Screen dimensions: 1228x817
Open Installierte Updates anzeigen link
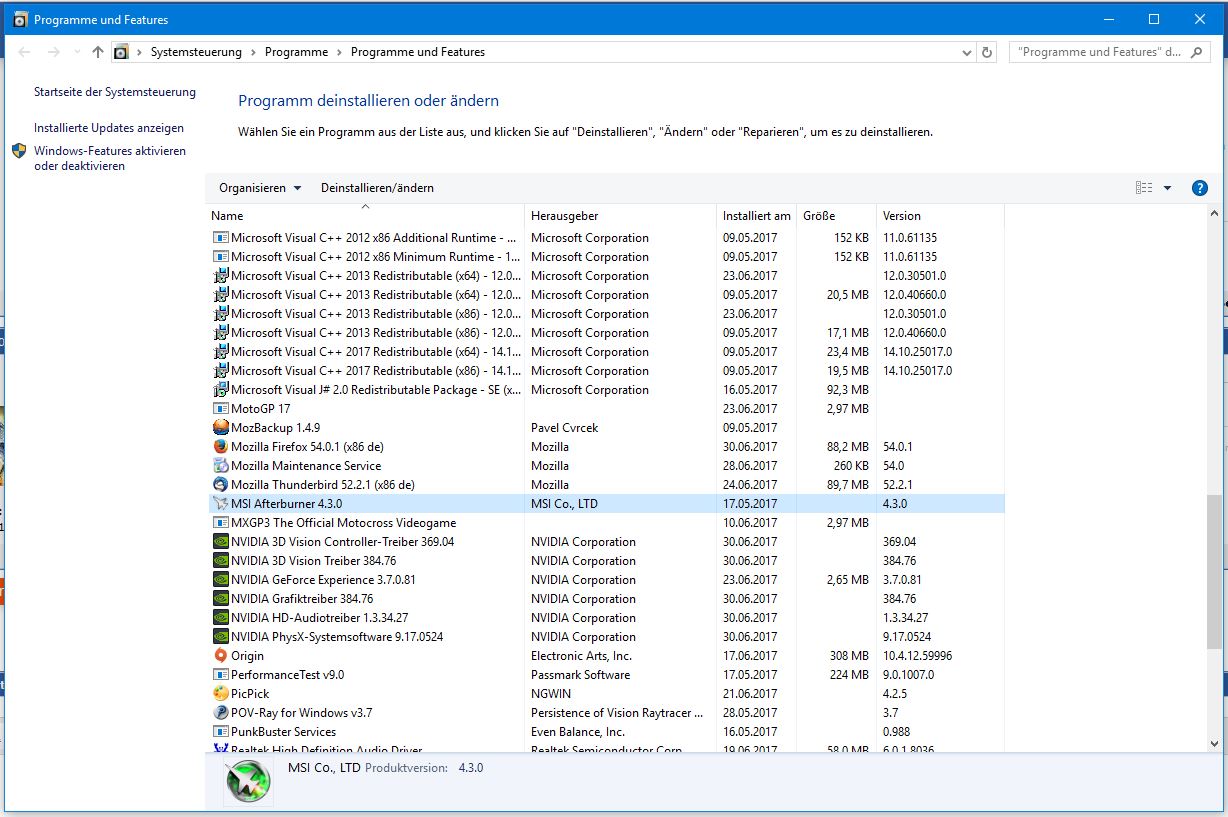tap(109, 128)
